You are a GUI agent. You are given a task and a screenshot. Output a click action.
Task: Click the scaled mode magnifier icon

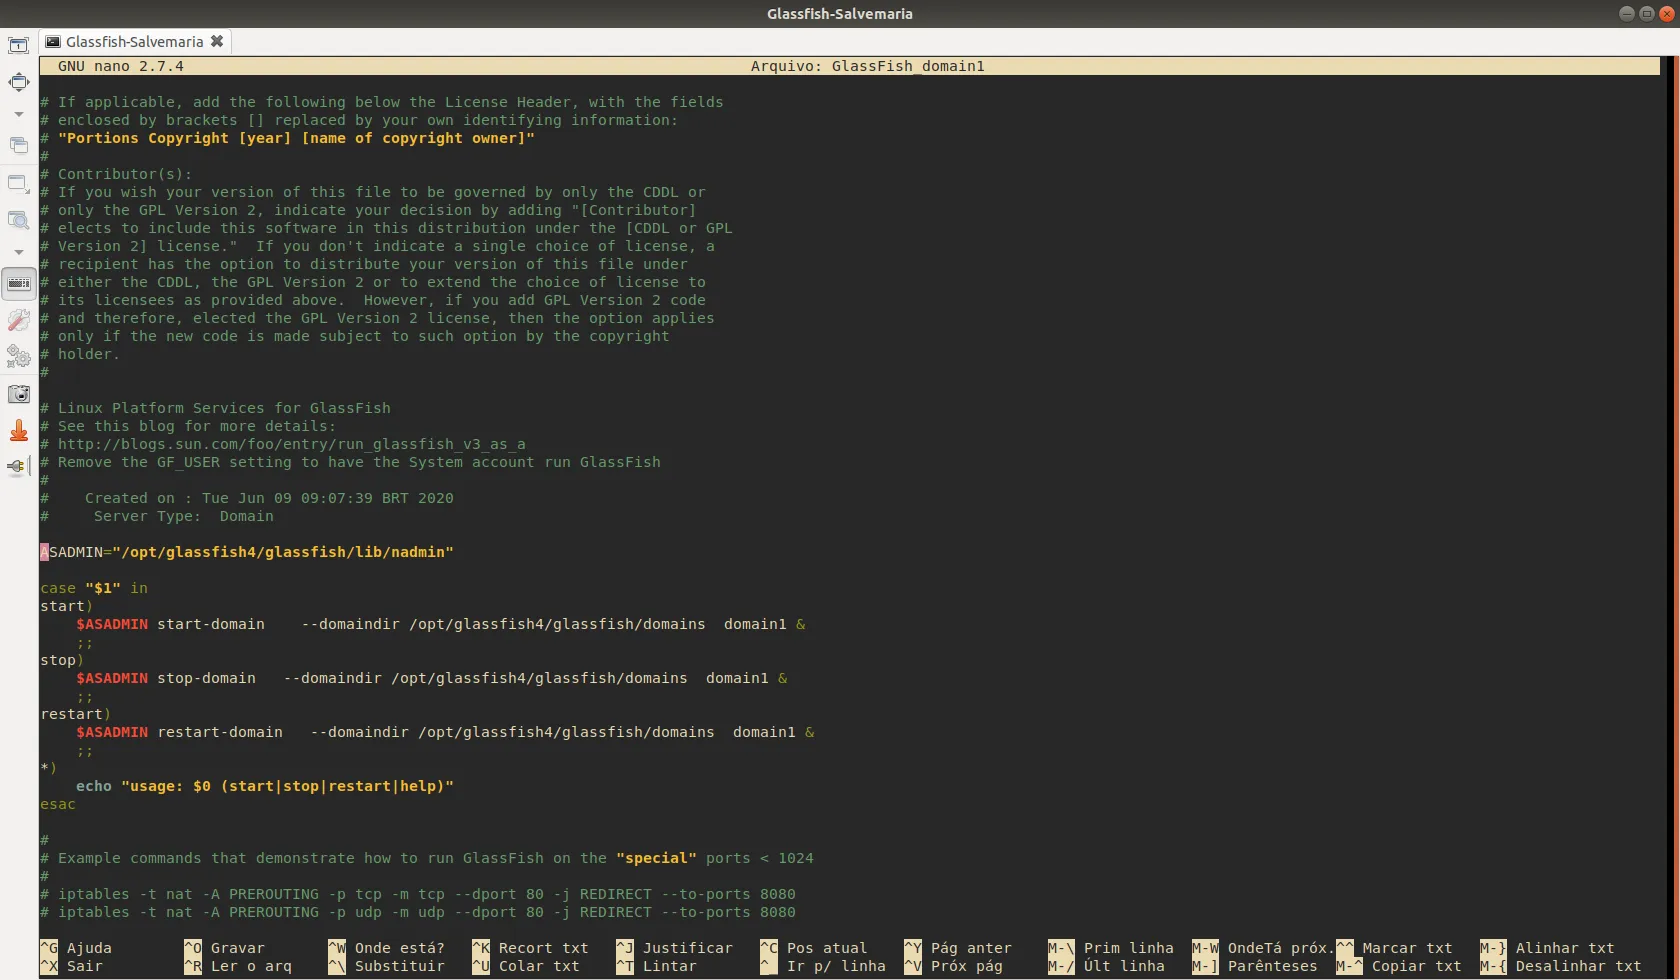point(18,220)
